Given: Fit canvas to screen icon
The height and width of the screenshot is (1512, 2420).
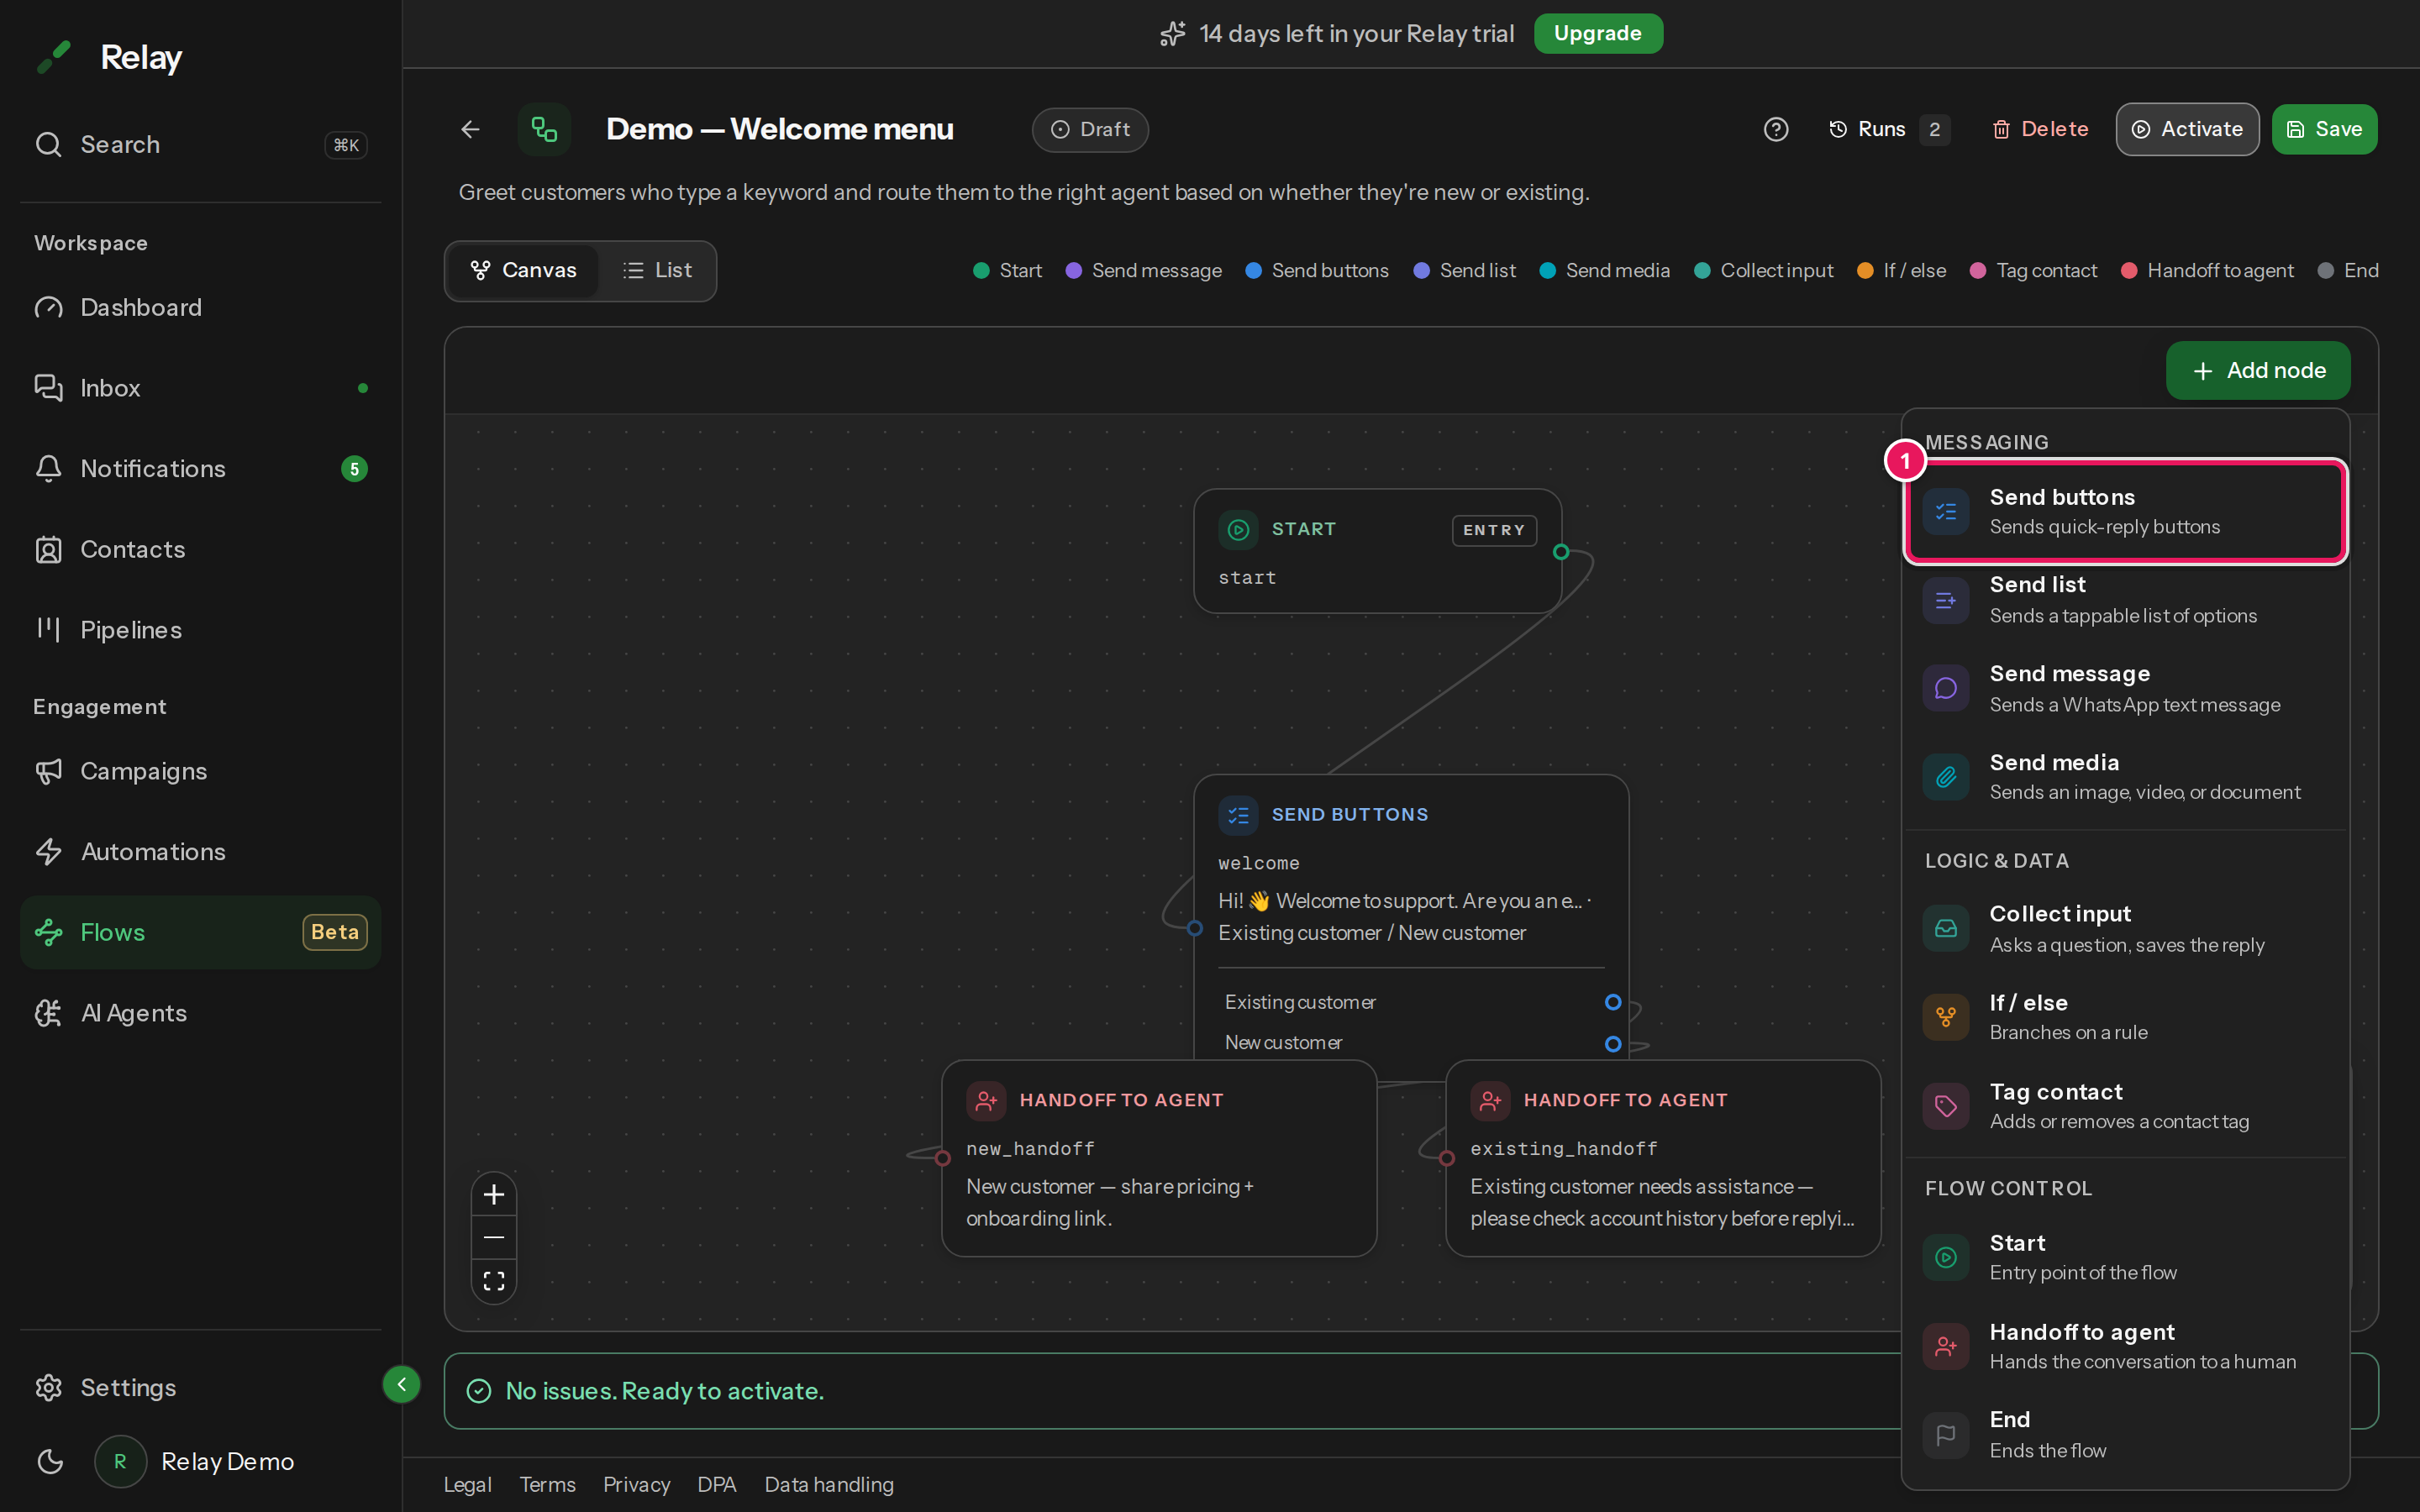Looking at the screenshot, I should pos(494,1281).
